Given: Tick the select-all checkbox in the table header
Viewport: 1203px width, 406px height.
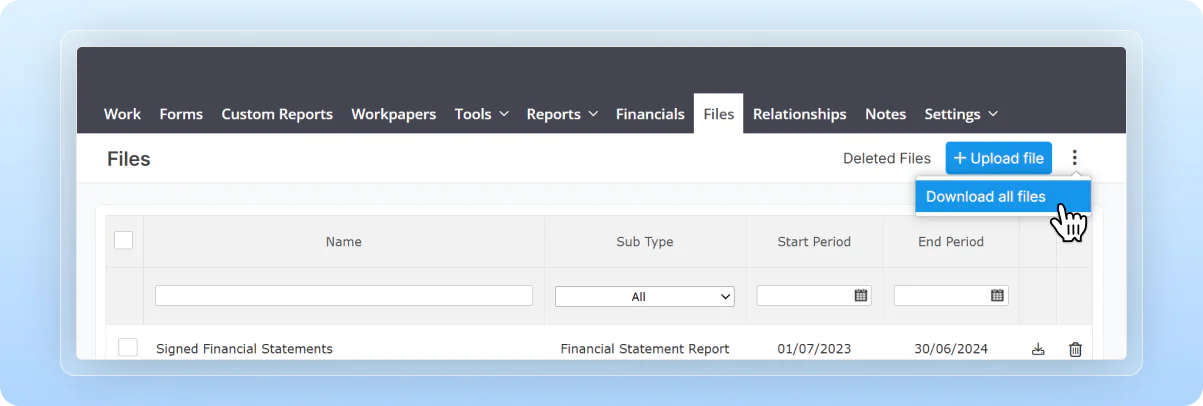Looking at the screenshot, I should (124, 240).
